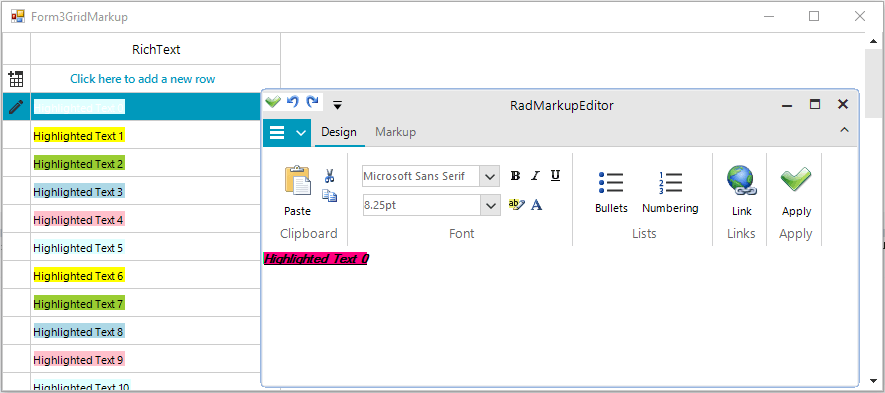Undo via quick access toolbar arrow
The width and height of the screenshot is (885, 393).
point(292,102)
